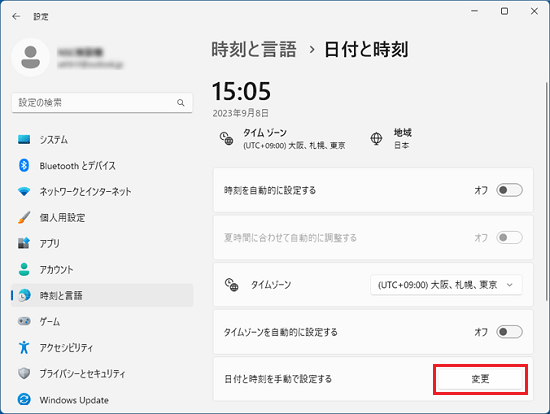Minimize the Settings window
Image resolution: width=550 pixels, height=414 pixels.
coord(474,11)
